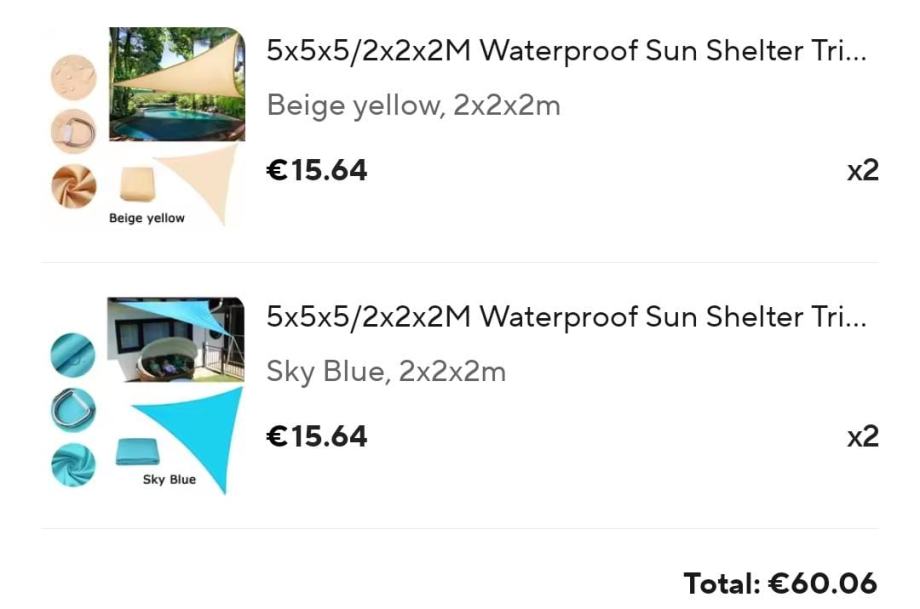
Task: Open the patio photo with blue sail
Action: (176, 340)
